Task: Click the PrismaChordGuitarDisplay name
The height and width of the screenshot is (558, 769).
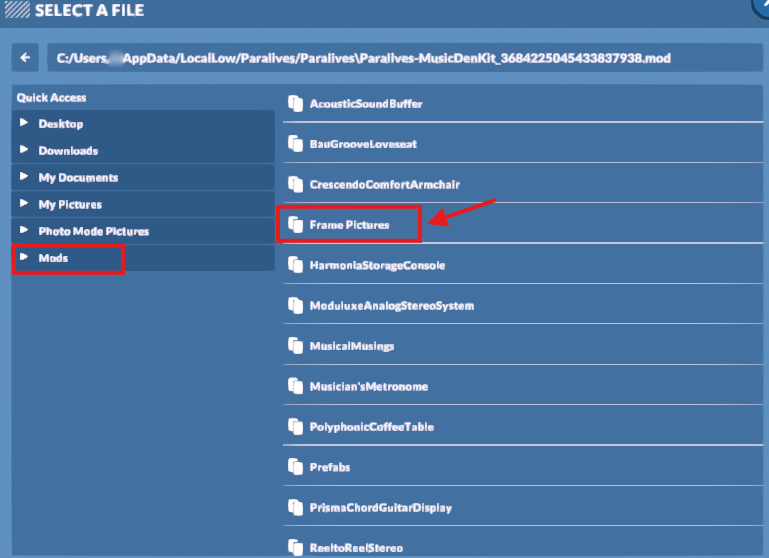Action: (x=381, y=508)
